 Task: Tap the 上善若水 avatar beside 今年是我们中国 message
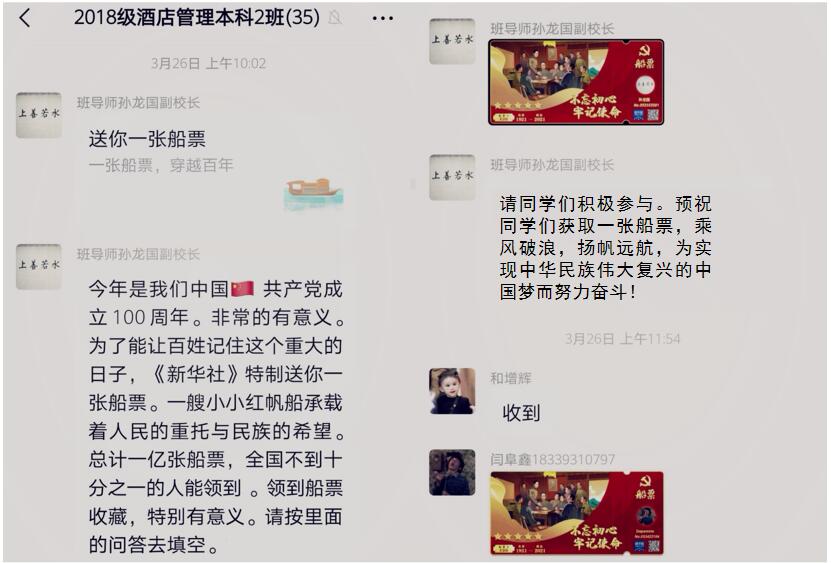click(39, 267)
